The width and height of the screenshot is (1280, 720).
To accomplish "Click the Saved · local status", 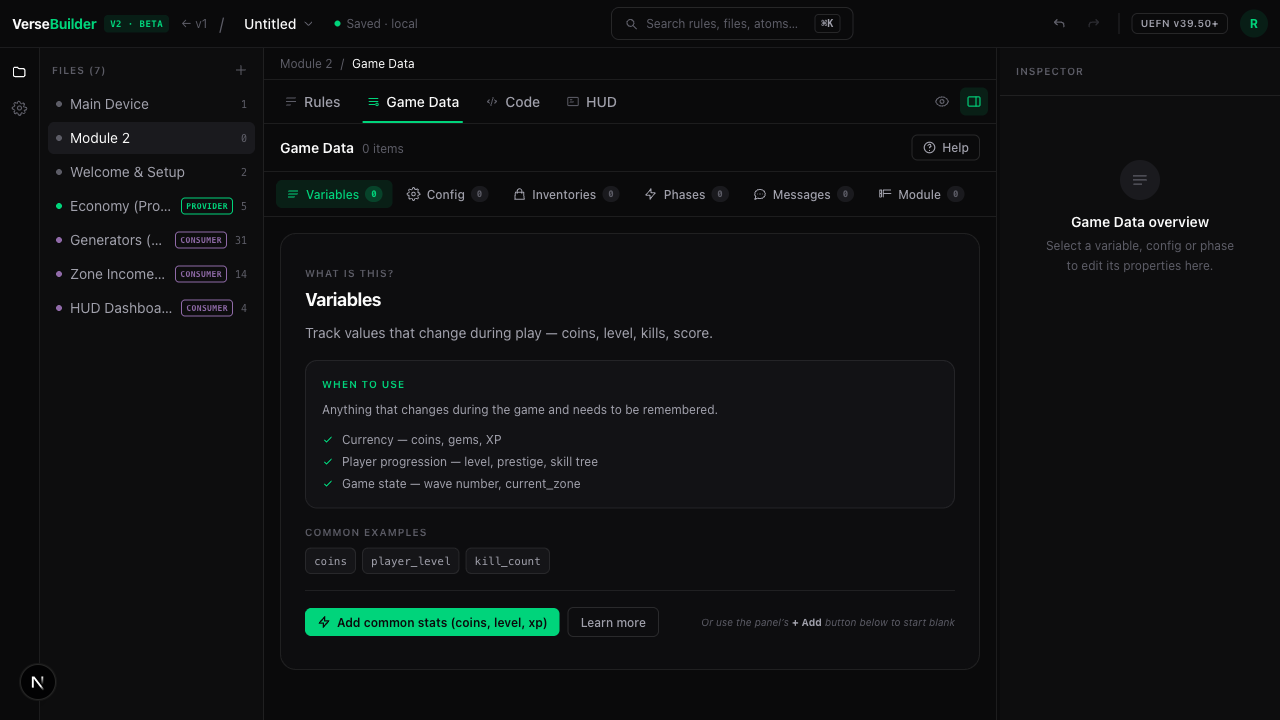I will tap(376, 24).
